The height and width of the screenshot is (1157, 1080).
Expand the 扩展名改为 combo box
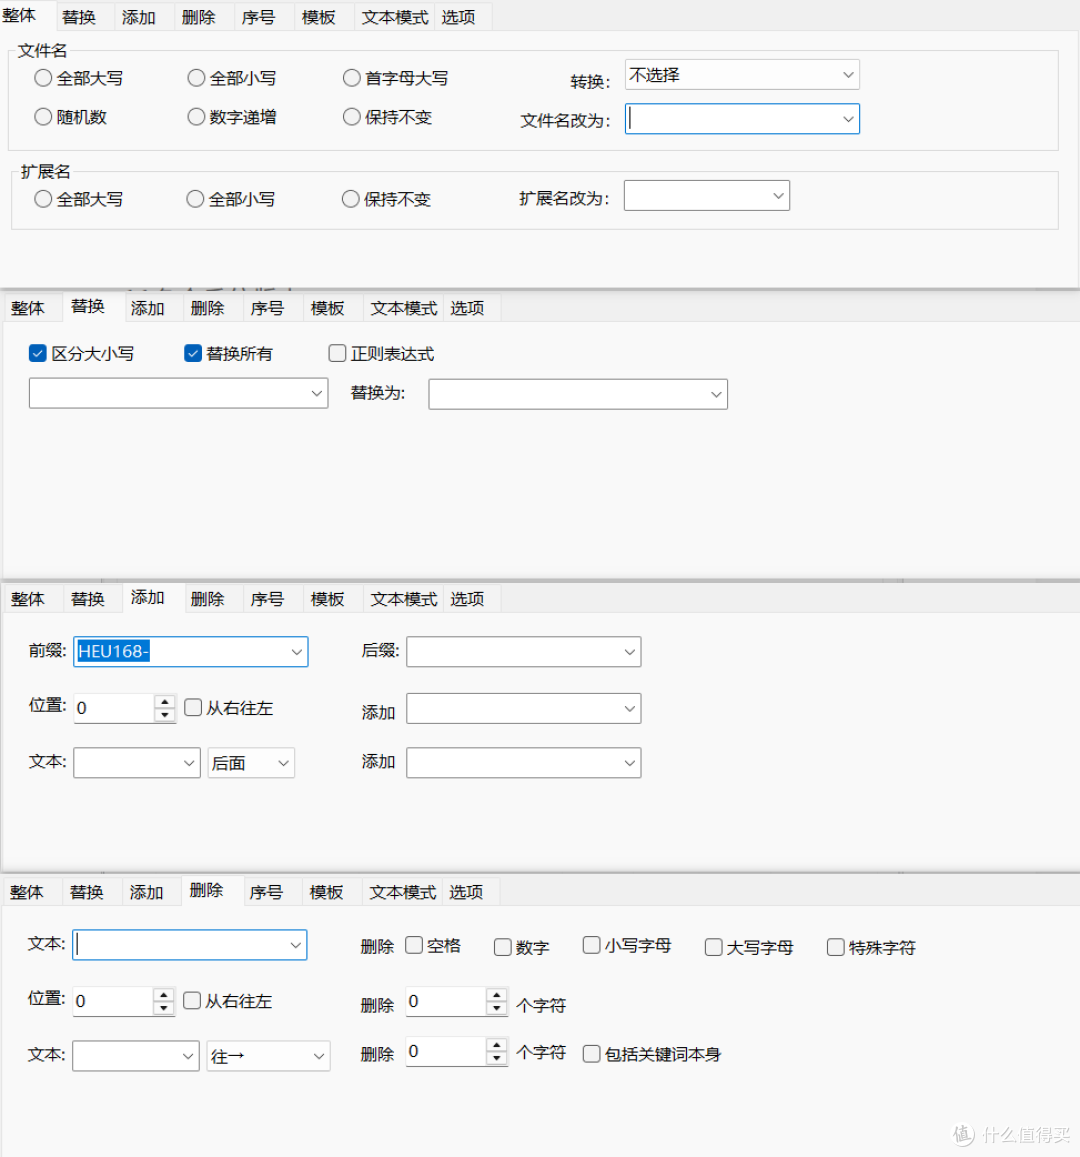coord(707,196)
